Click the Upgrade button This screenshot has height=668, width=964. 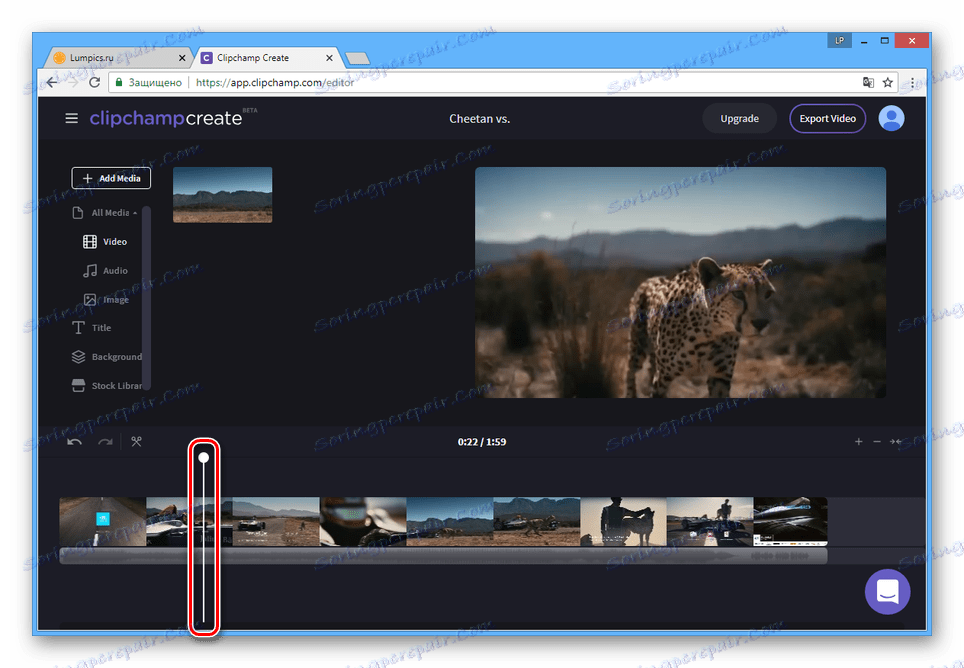tap(739, 118)
